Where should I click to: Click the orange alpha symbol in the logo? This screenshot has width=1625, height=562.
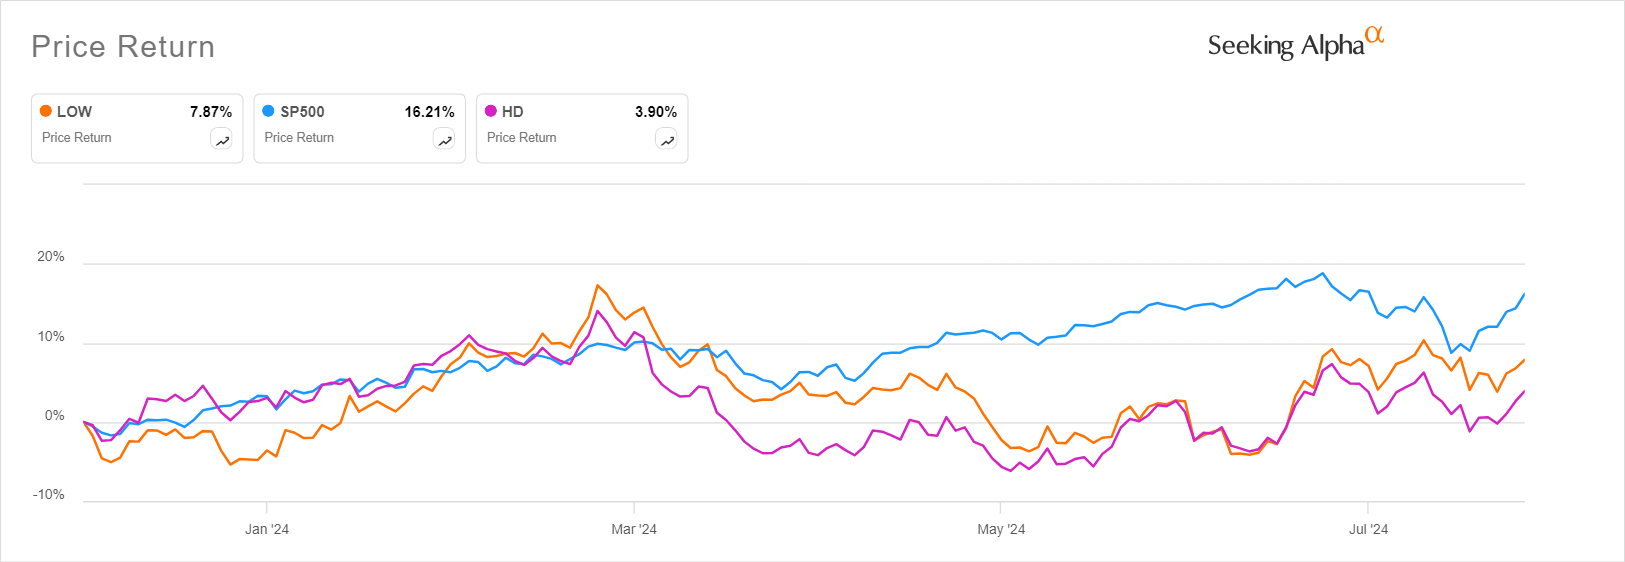pos(1375,35)
